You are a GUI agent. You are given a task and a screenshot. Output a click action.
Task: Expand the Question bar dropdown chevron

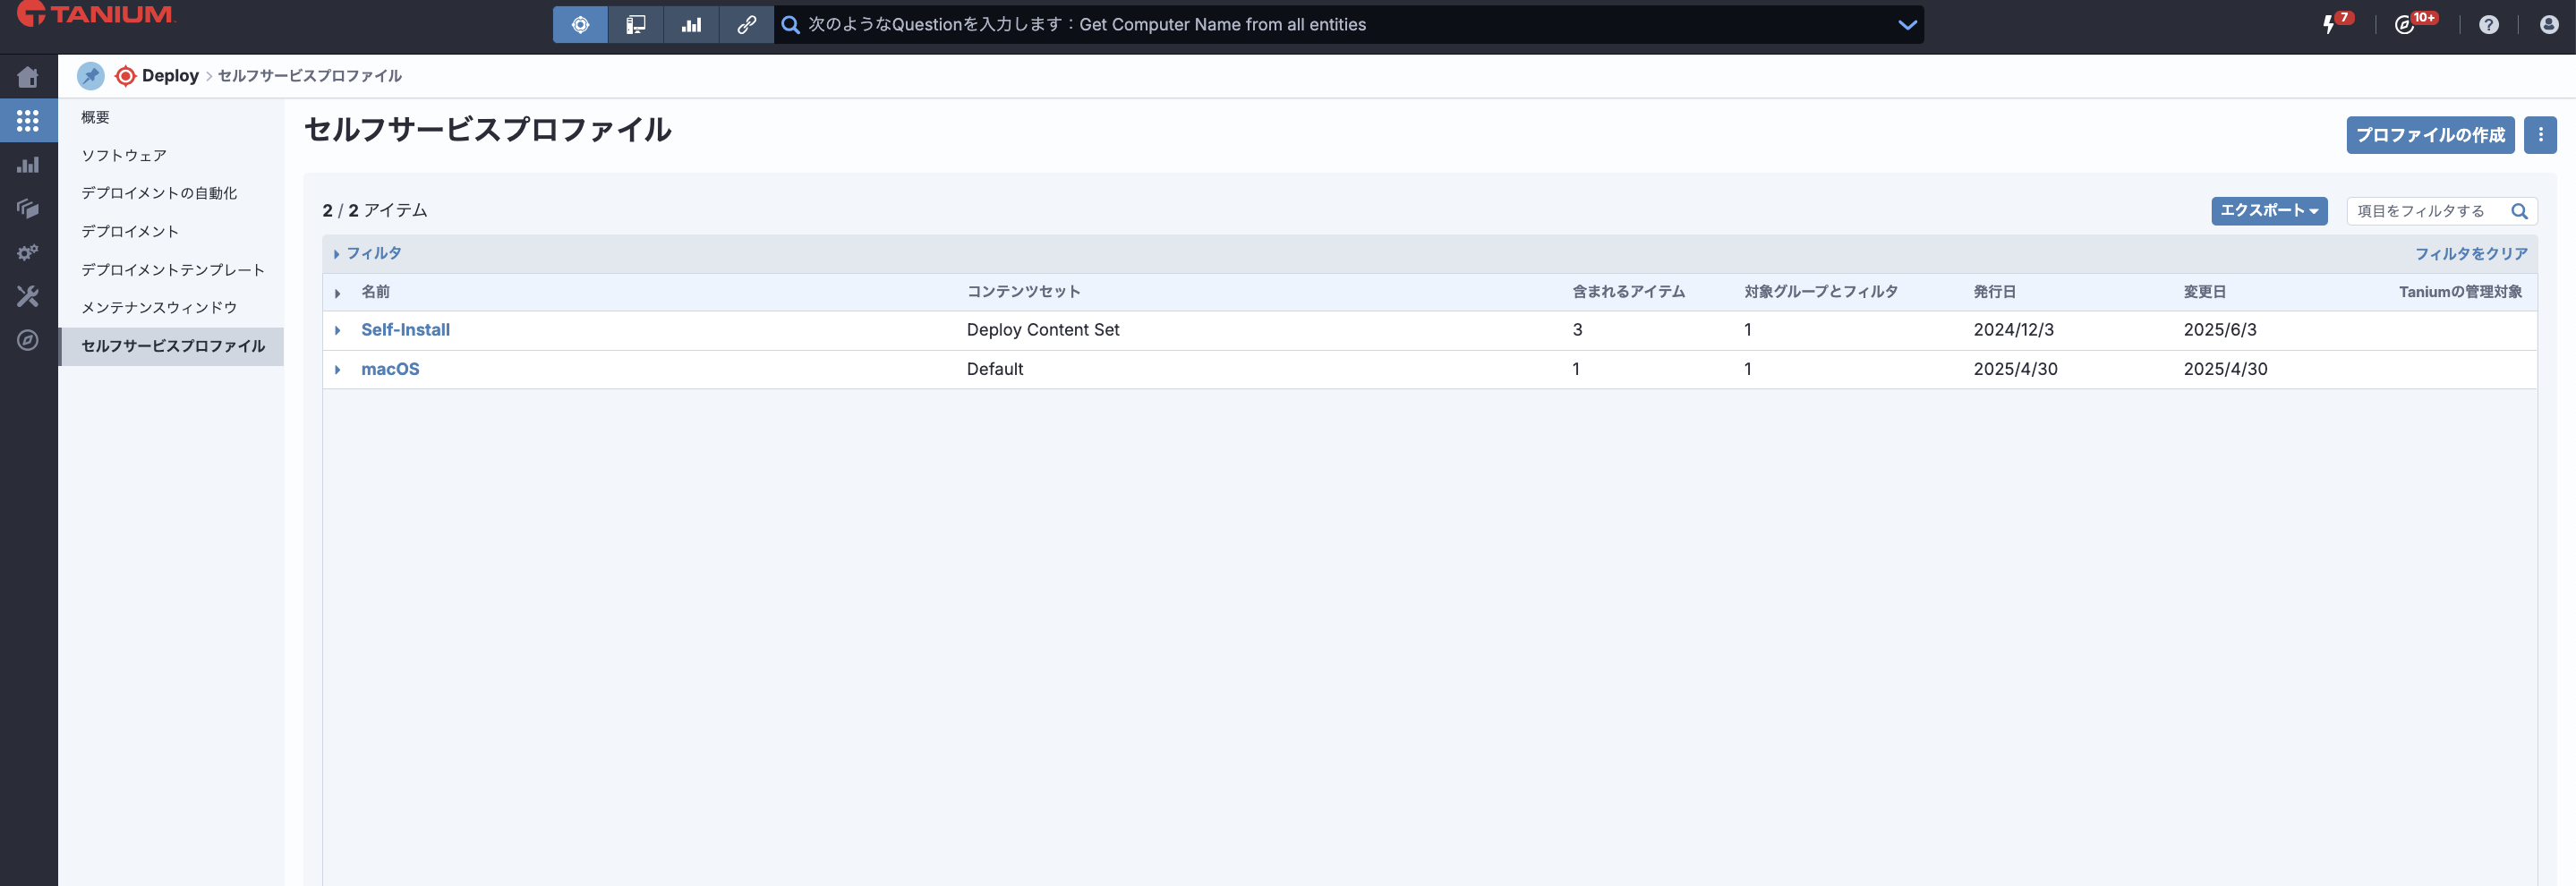(1906, 25)
